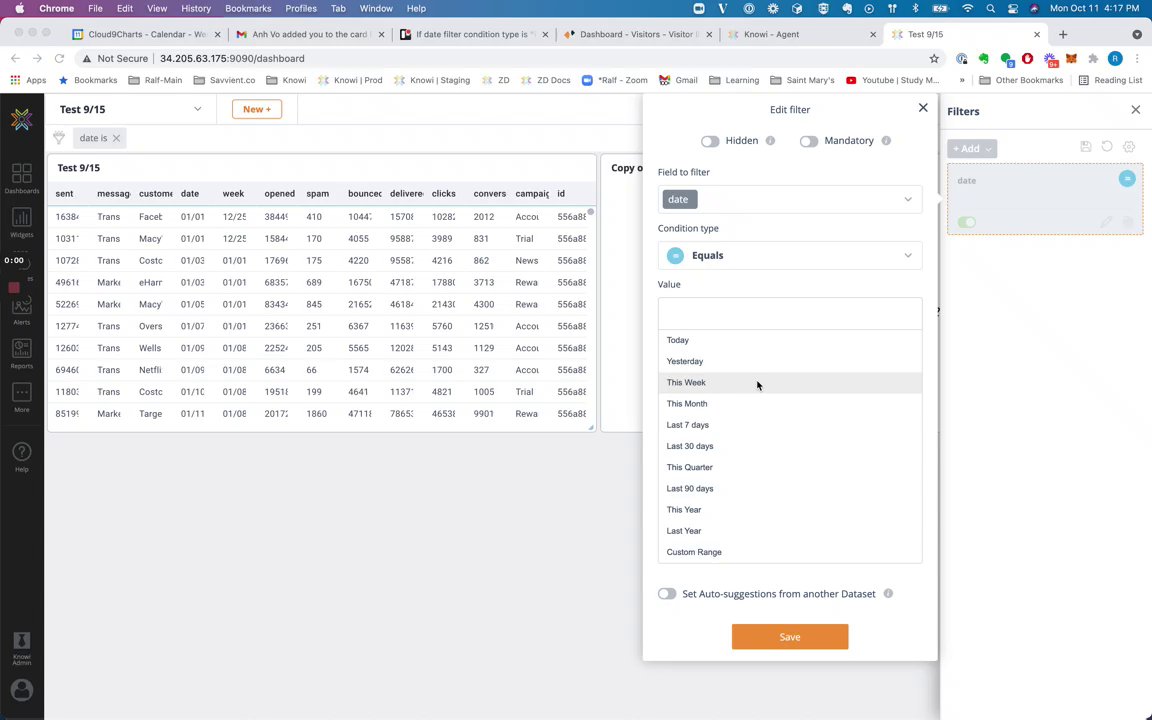This screenshot has height=720, width=1152.
Task: Toggle the Hidden switch
Action: pyautogui.click(x=709, y=141)
